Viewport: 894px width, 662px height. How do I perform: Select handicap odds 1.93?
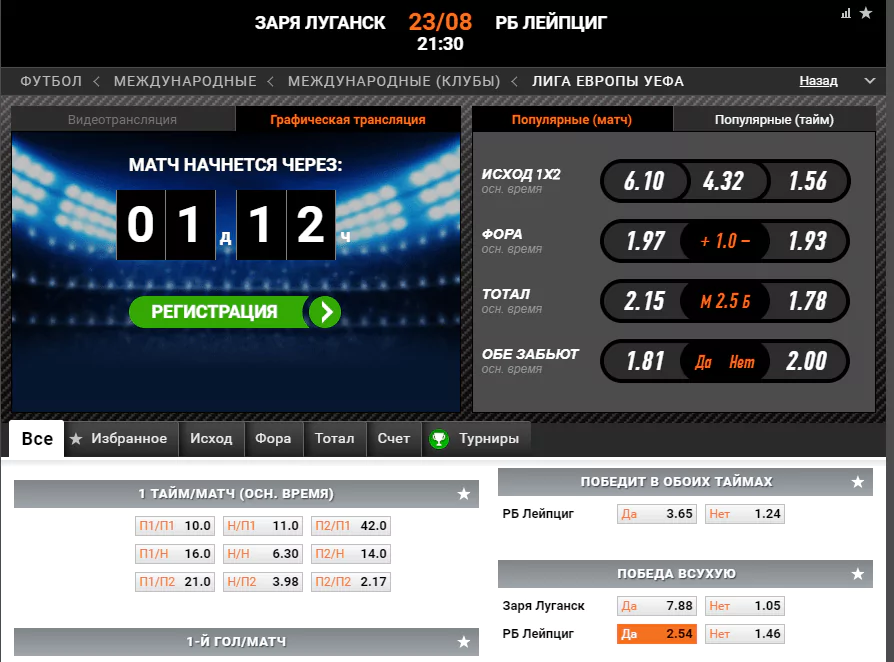(807, 241)
